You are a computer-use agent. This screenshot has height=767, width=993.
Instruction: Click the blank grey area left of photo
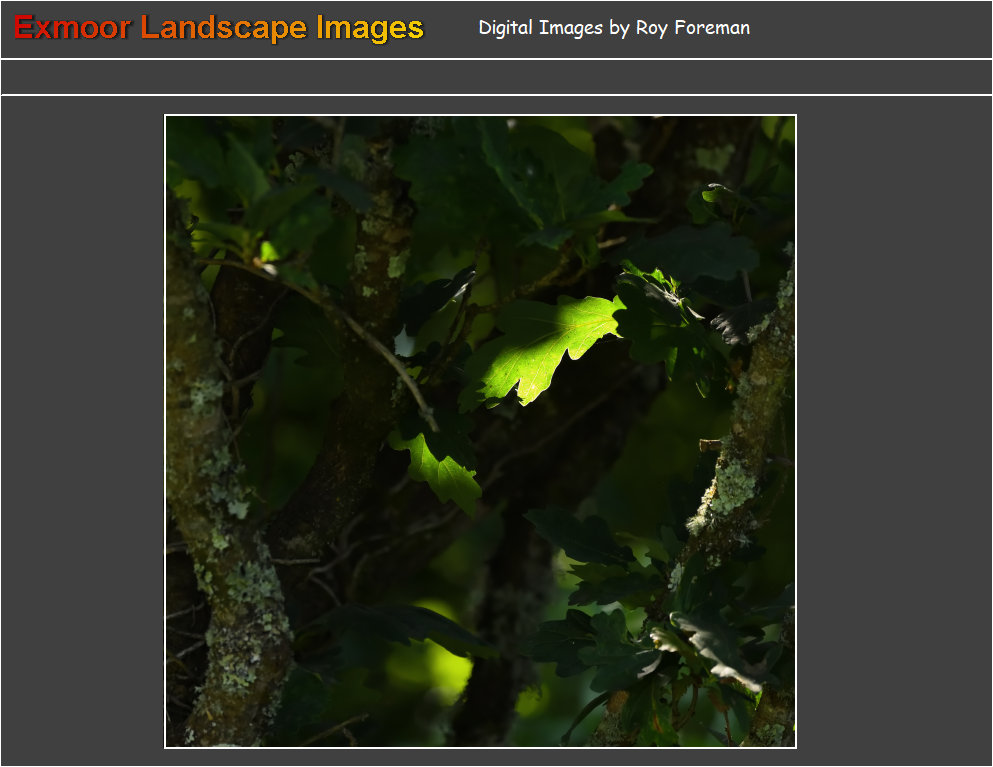tap(82, 430)
